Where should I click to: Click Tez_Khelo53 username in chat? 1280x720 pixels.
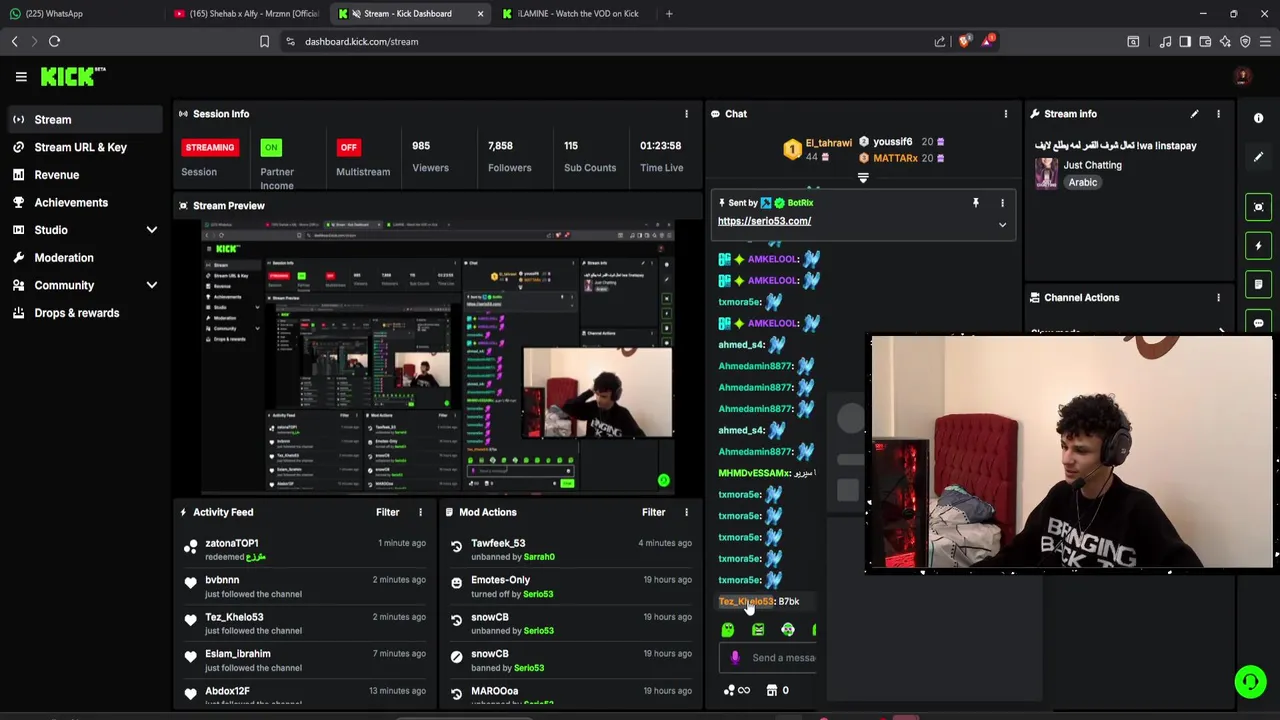tap(746, 602)
